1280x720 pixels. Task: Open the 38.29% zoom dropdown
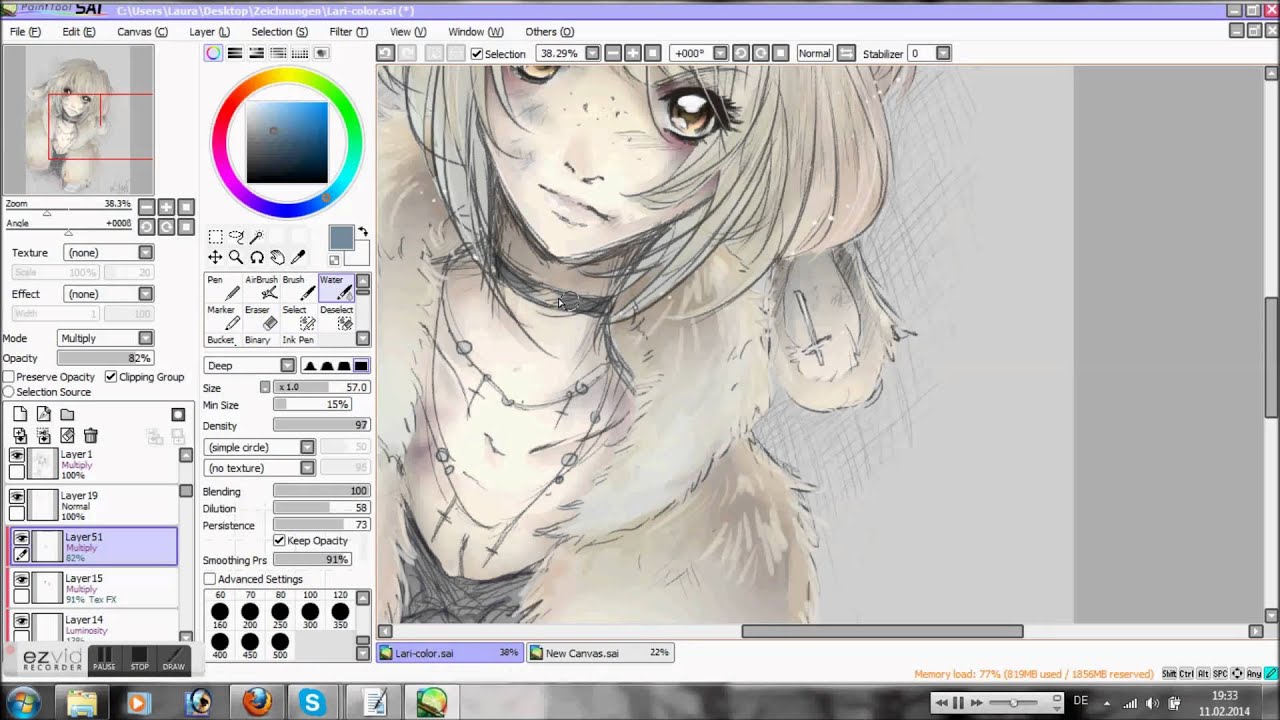tap(592, 53)
